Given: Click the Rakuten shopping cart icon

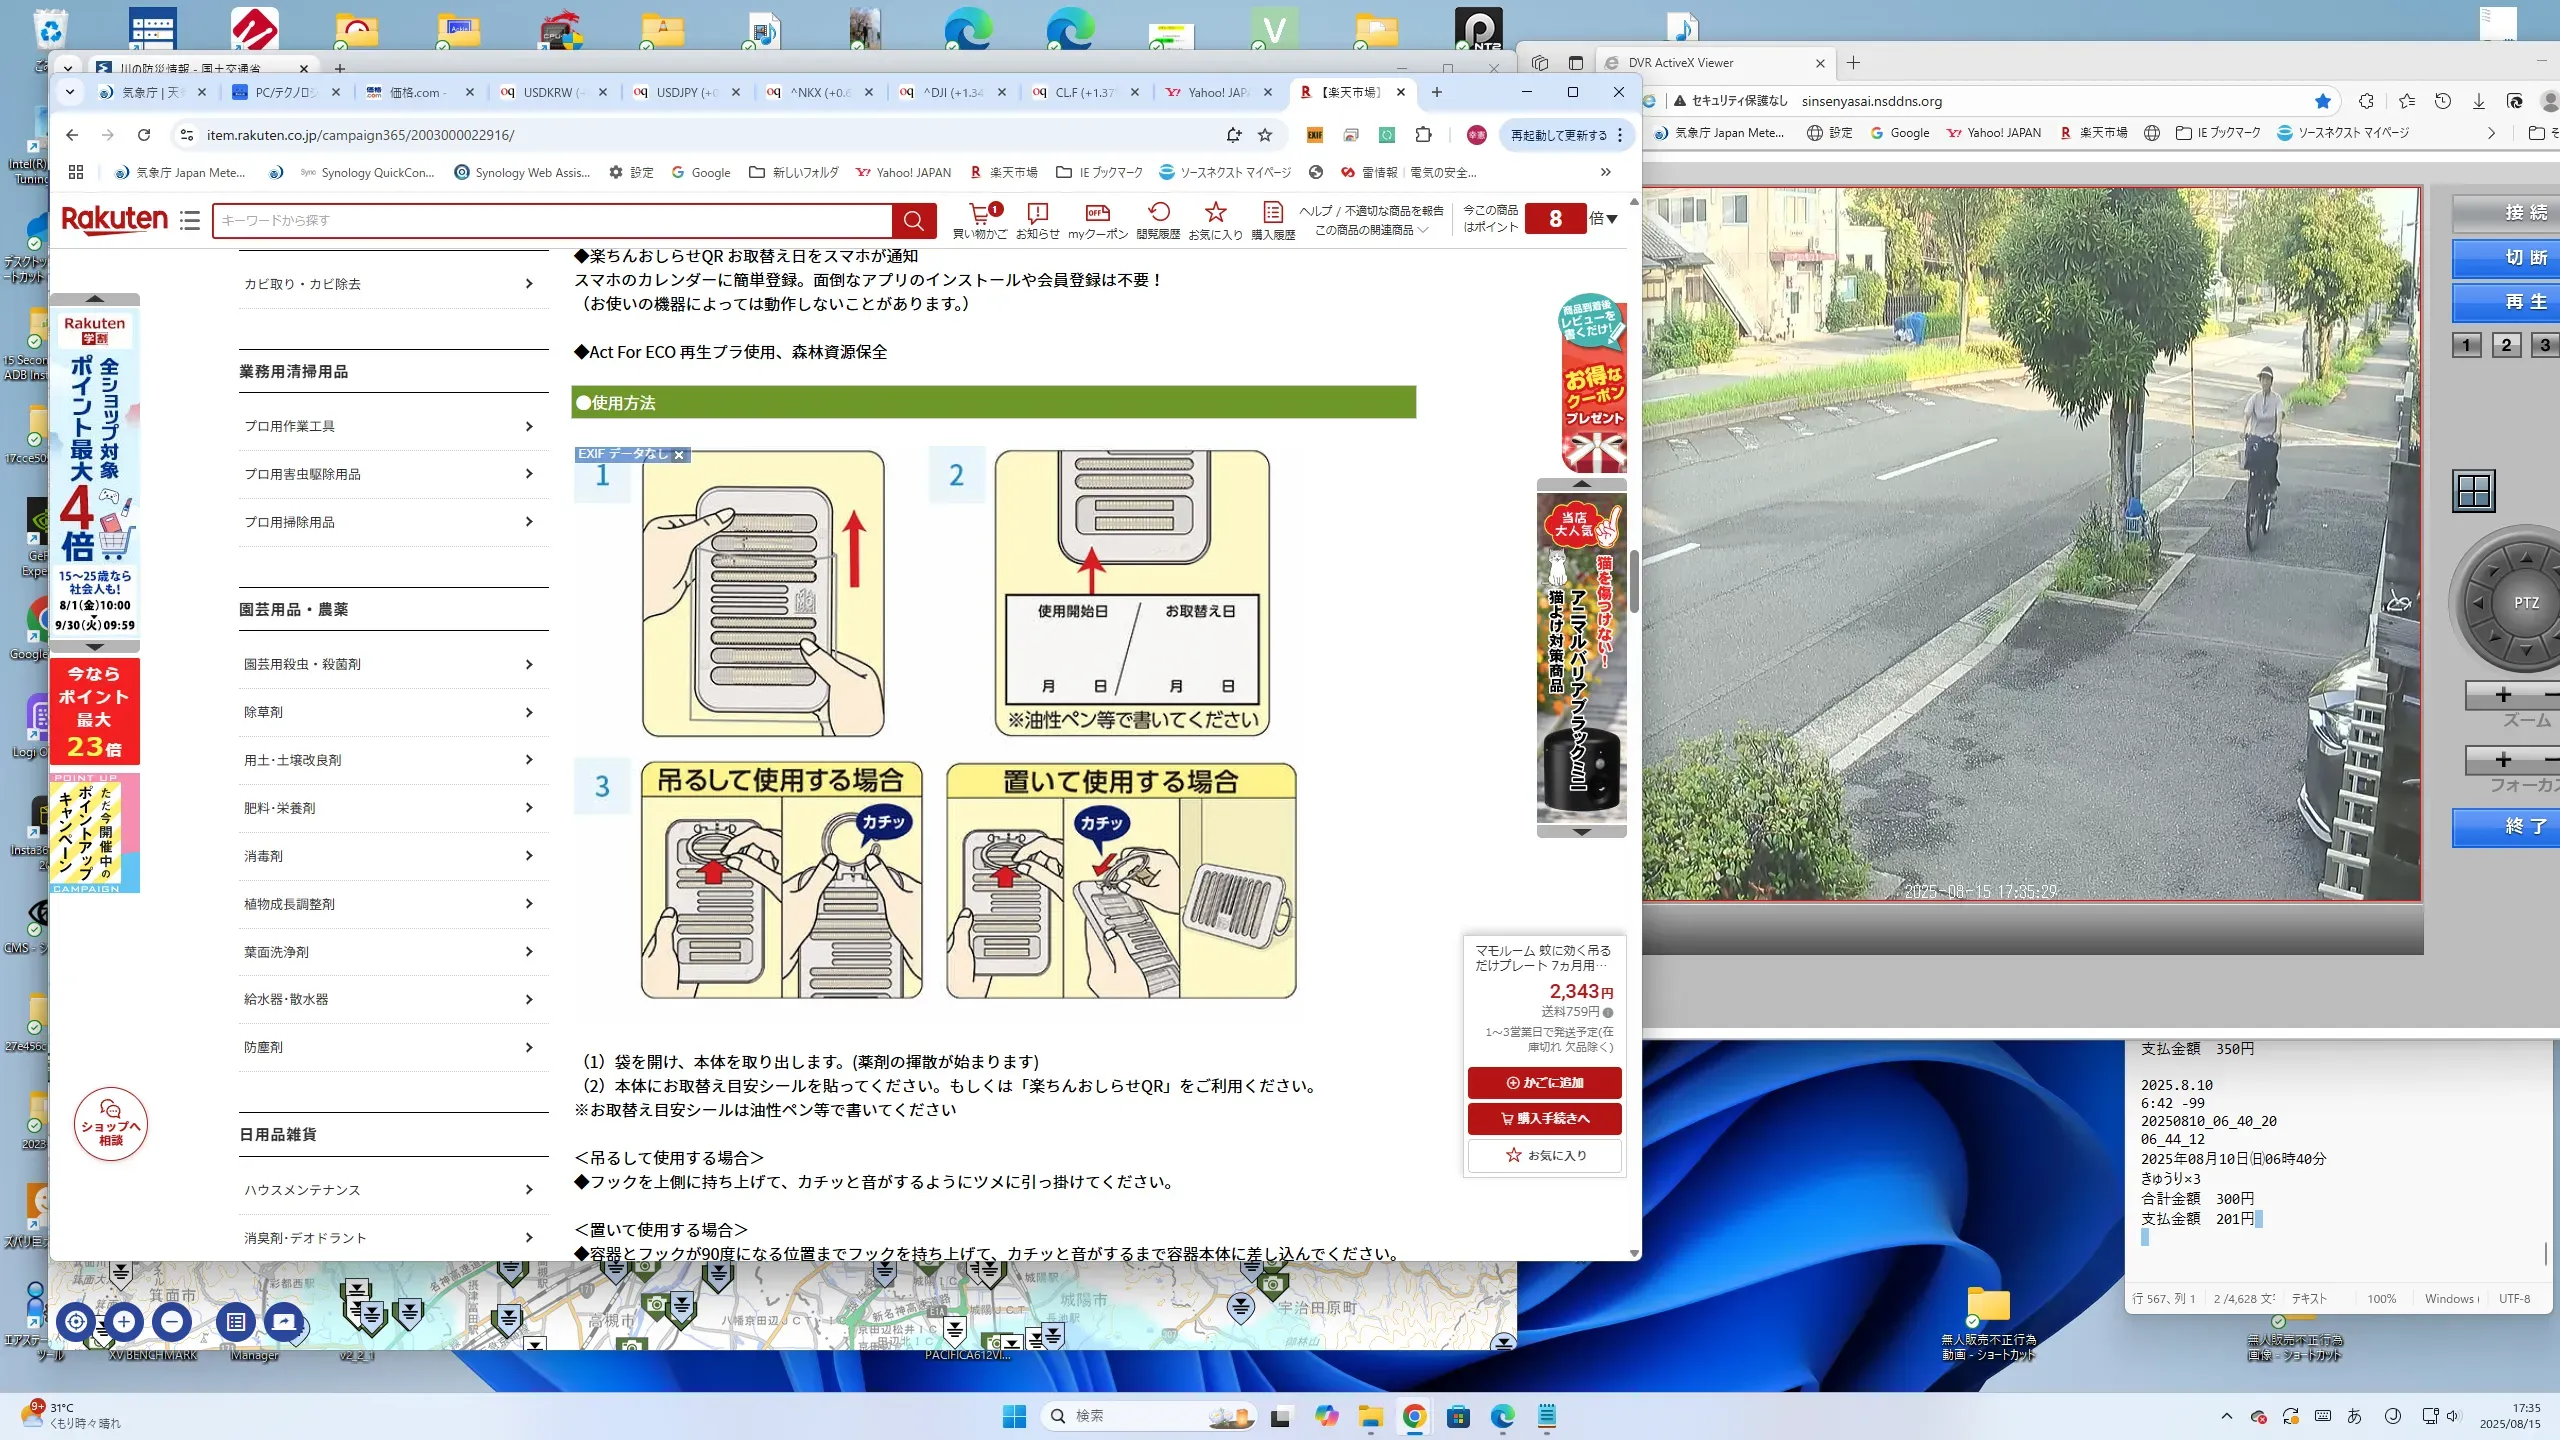Looking at the screenshot, I should (x=979, y=213).
